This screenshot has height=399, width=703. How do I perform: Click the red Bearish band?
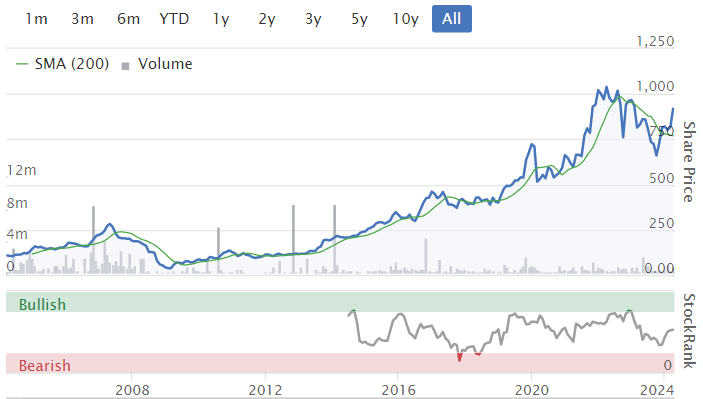pyautogui.click(x=340, y=363)
